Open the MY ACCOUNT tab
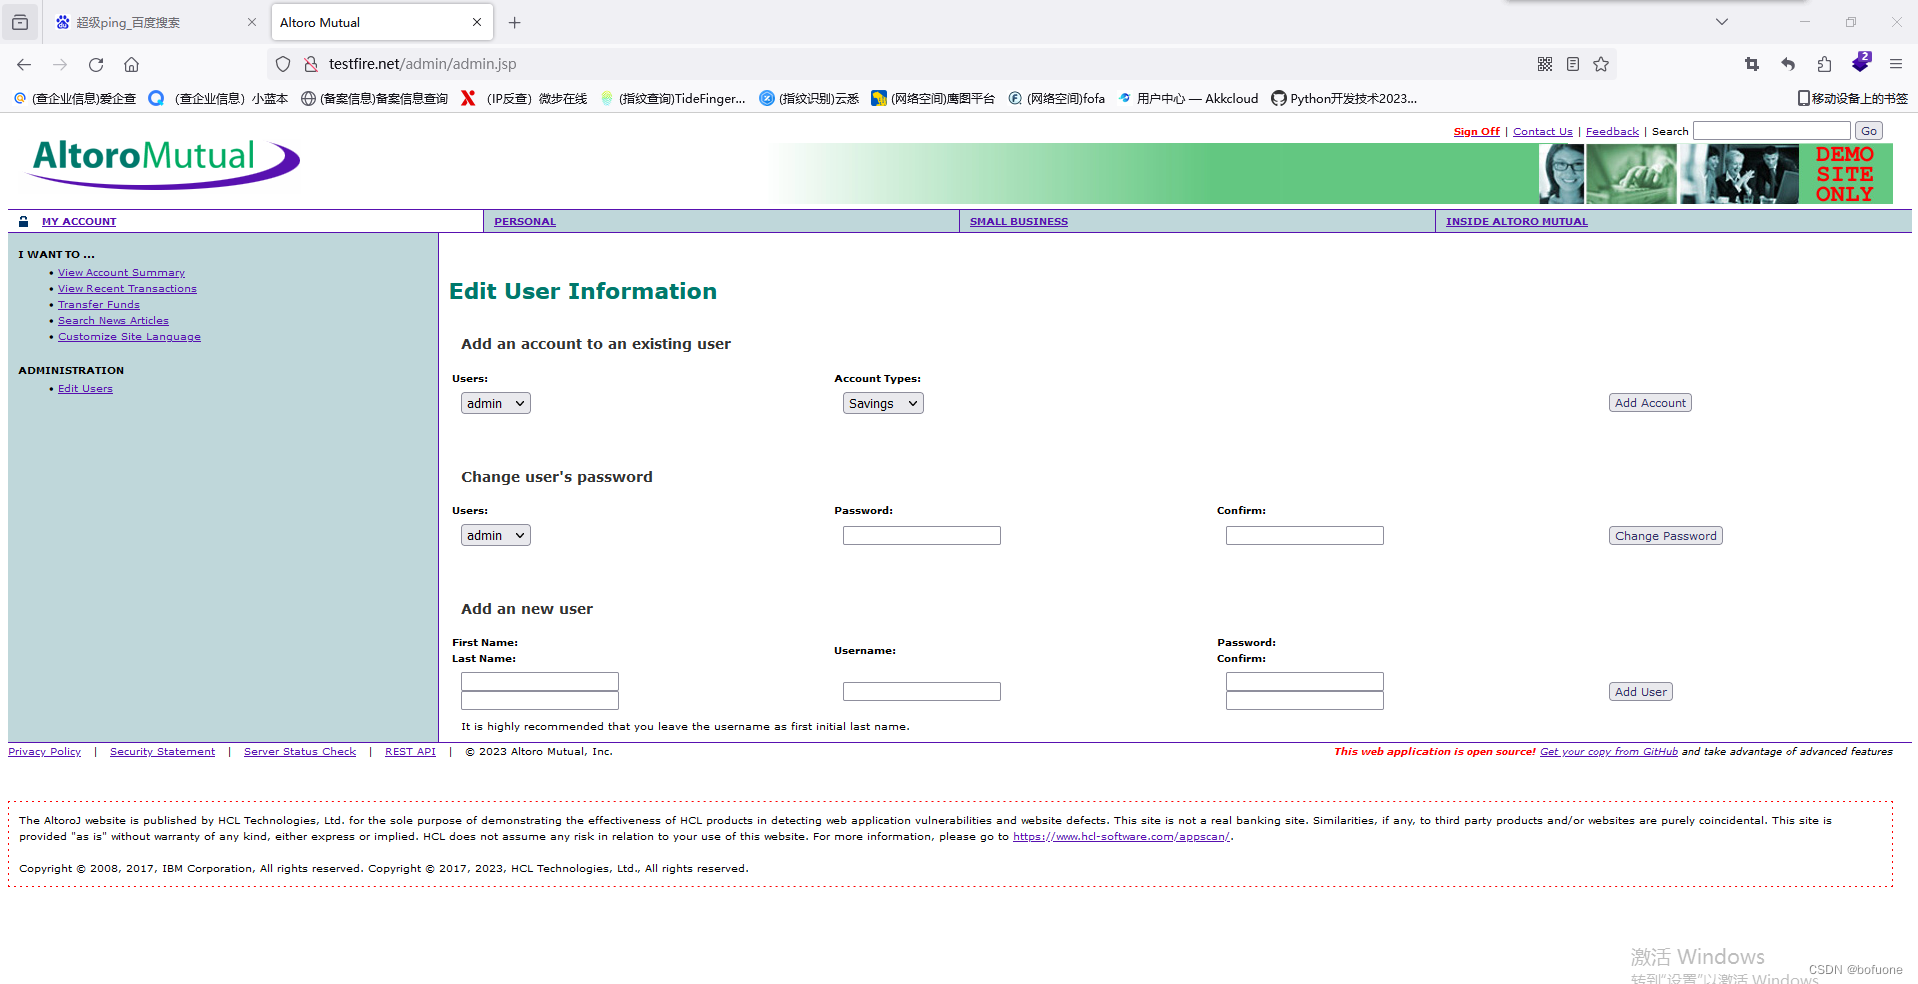1918x984 pixels. coord(79,222)
